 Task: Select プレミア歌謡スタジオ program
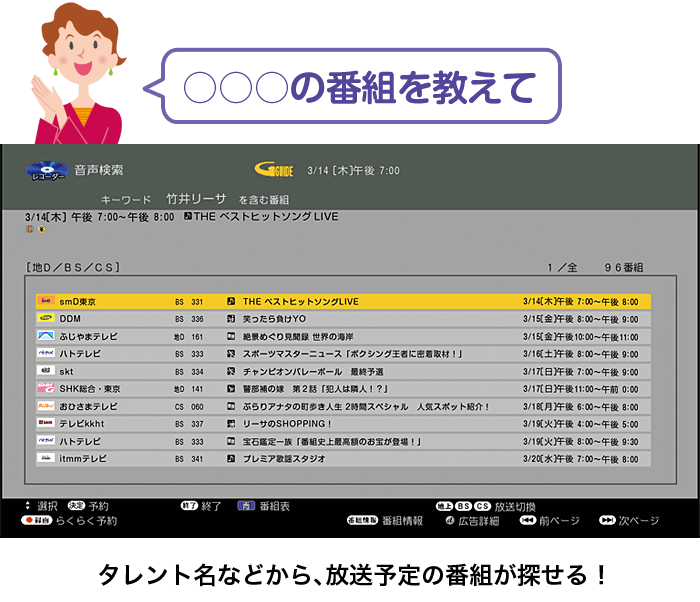(343, 459)
